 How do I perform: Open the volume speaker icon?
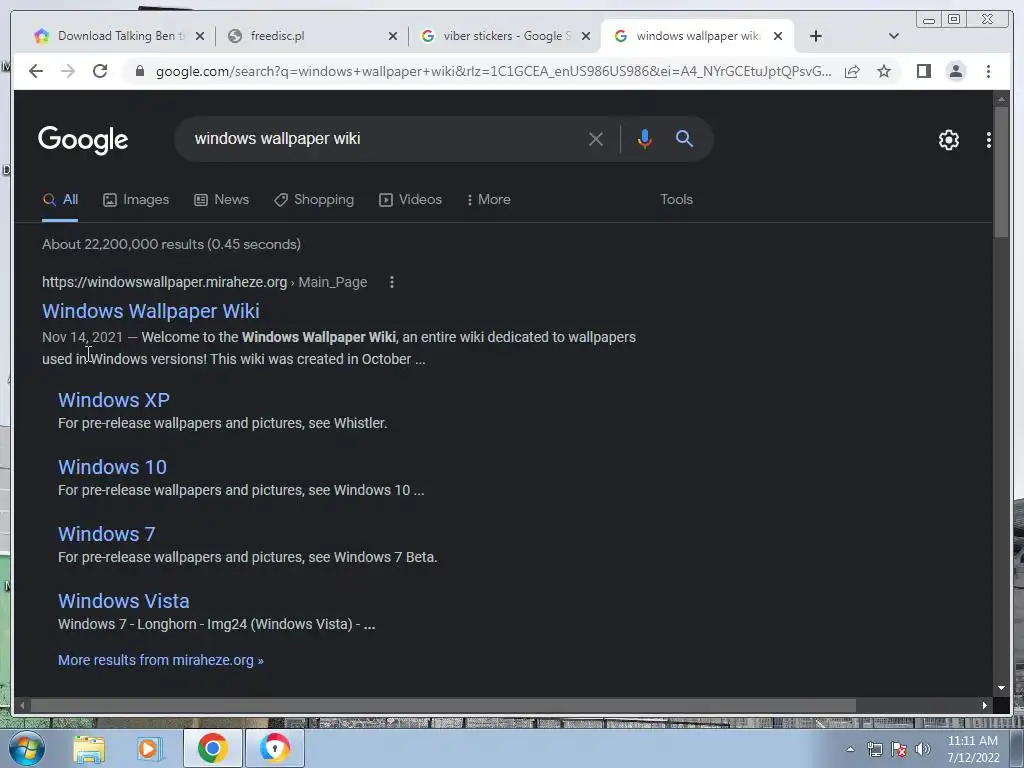[x=923, y=750]
